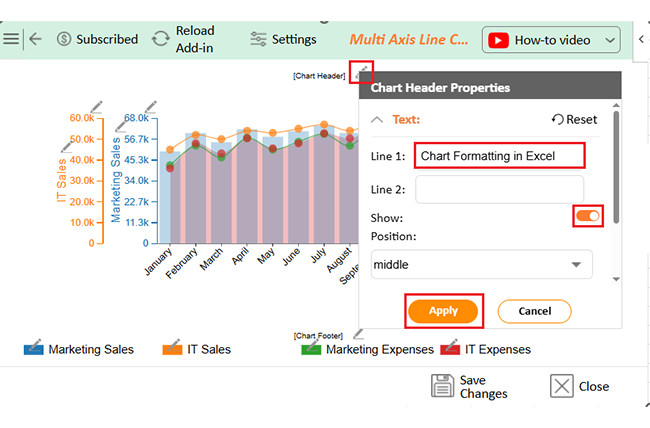Collapse the Text section chevron
Image resolution: width=650 pixels, height=428 pixels.
(377, 119)
